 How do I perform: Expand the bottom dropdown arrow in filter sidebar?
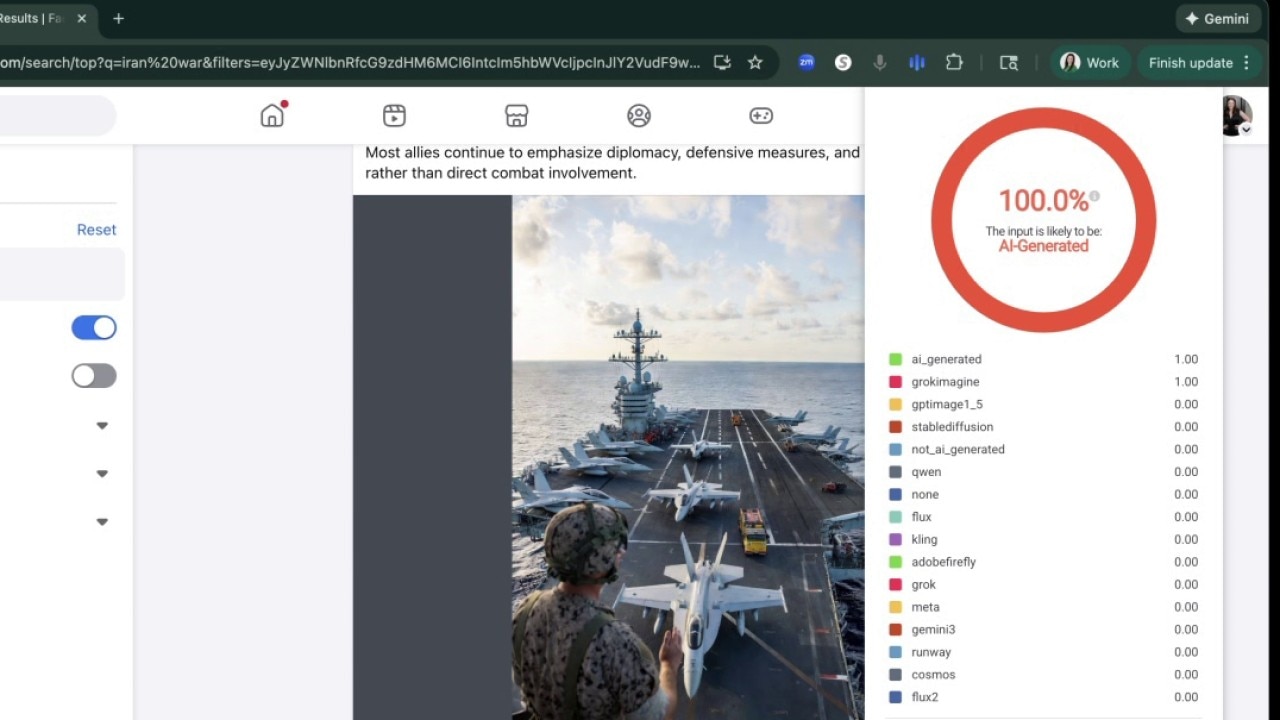pos(102,522)
